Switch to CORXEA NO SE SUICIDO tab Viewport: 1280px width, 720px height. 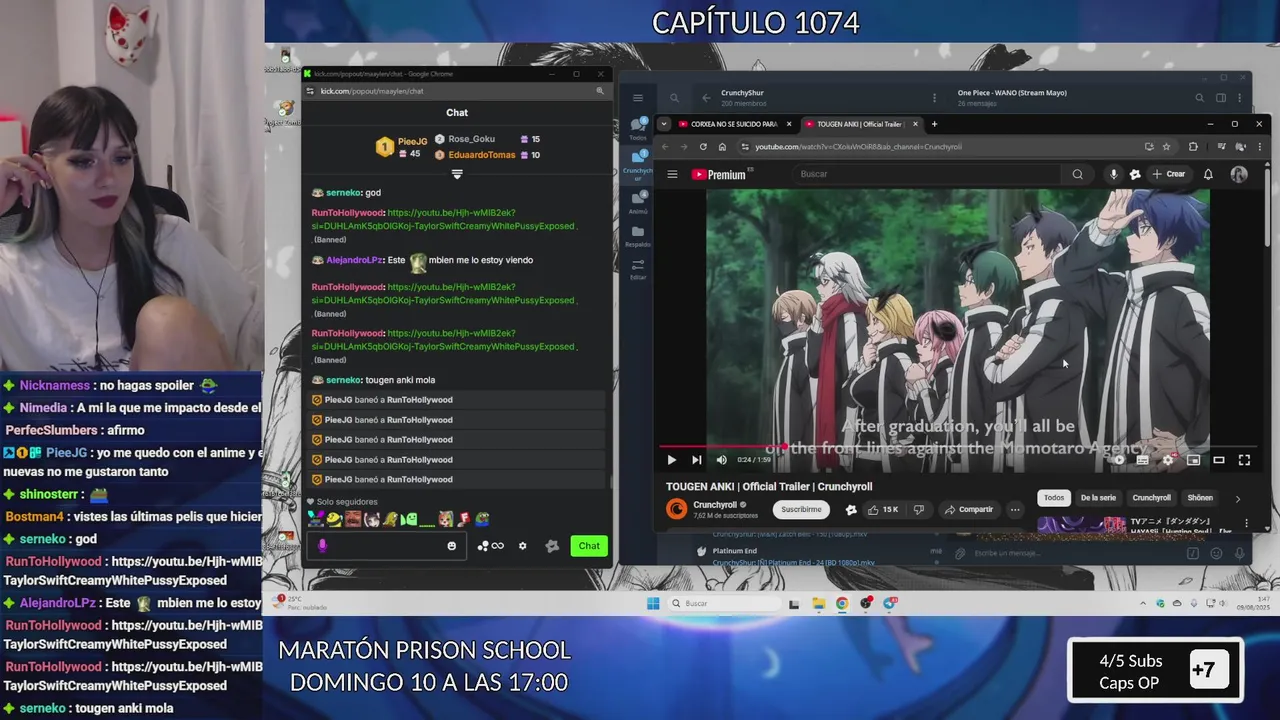click(734, 124)
